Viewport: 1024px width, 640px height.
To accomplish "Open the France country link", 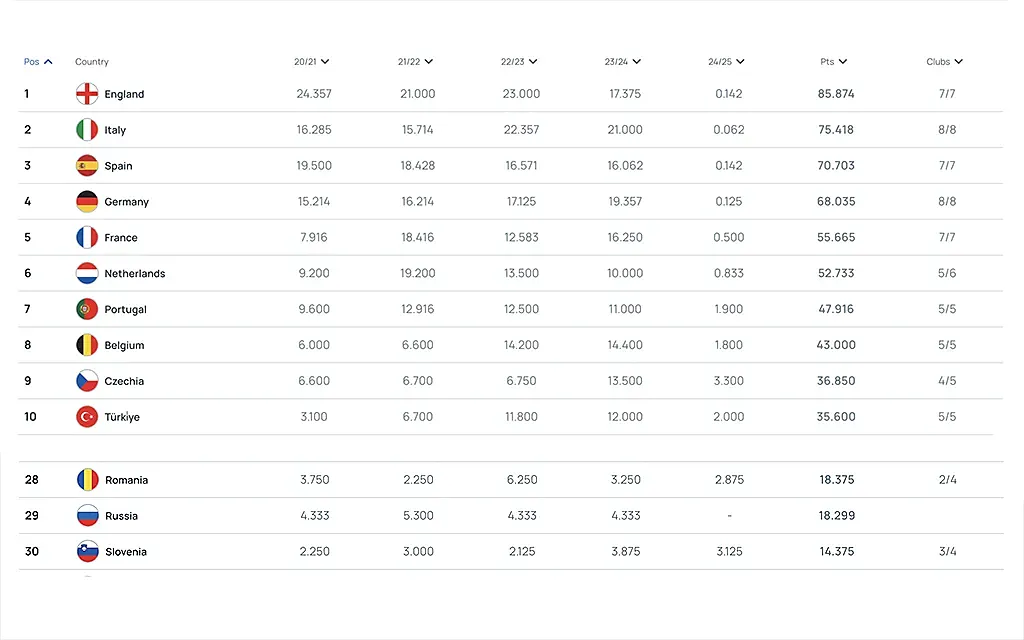I will pos(121,238).
